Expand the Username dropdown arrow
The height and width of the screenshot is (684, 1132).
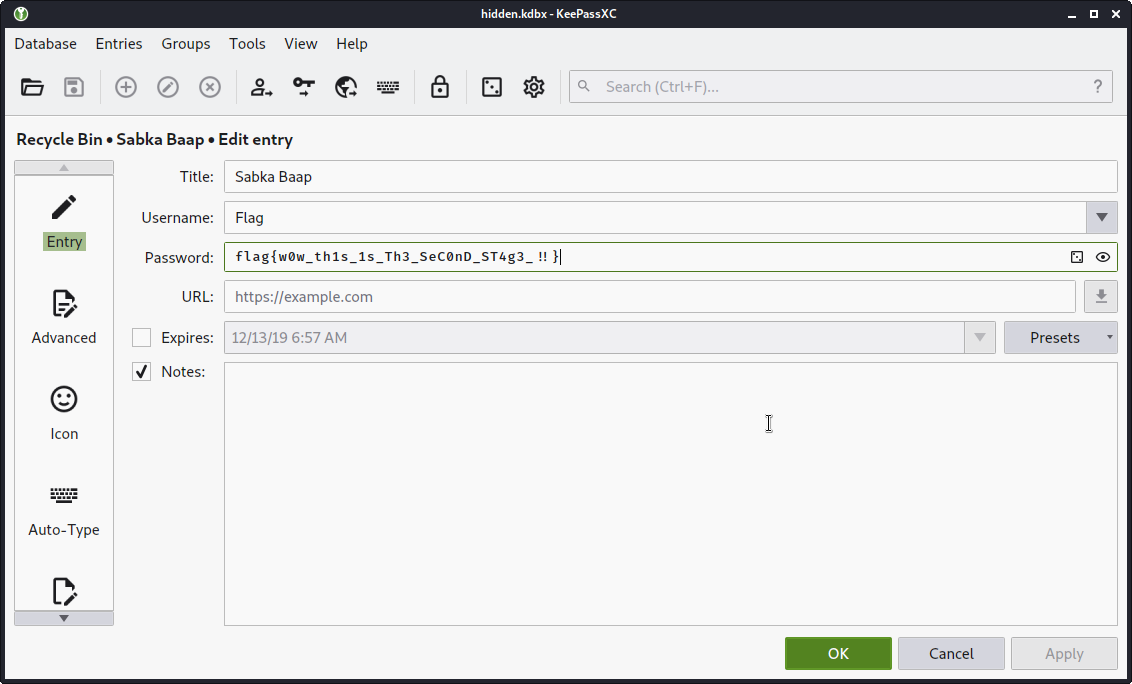1102,217
